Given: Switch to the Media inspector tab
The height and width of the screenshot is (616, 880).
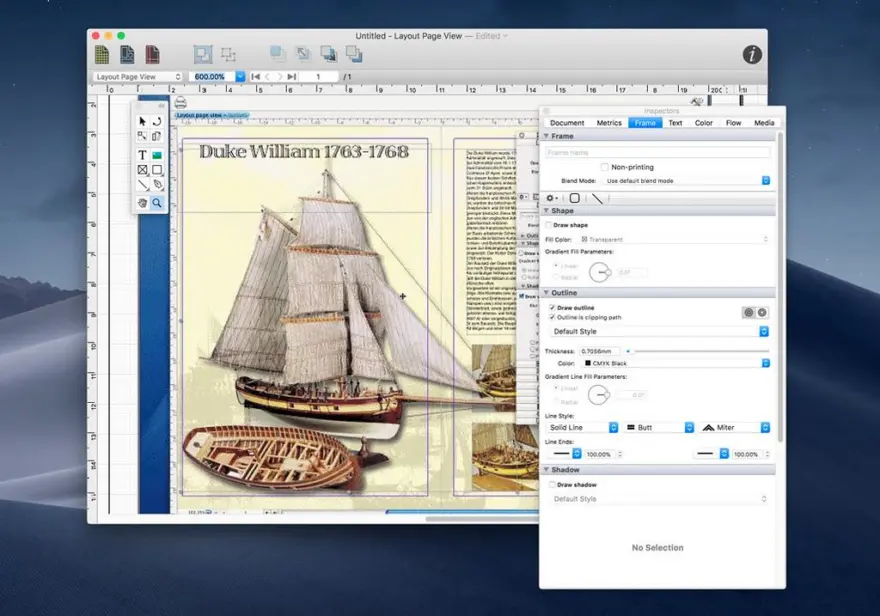Looking at the screenshot, I should pos(764,123).
